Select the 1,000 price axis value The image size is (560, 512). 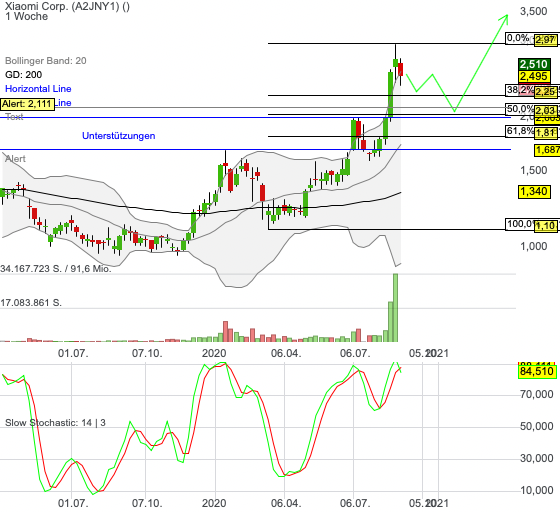534,246
